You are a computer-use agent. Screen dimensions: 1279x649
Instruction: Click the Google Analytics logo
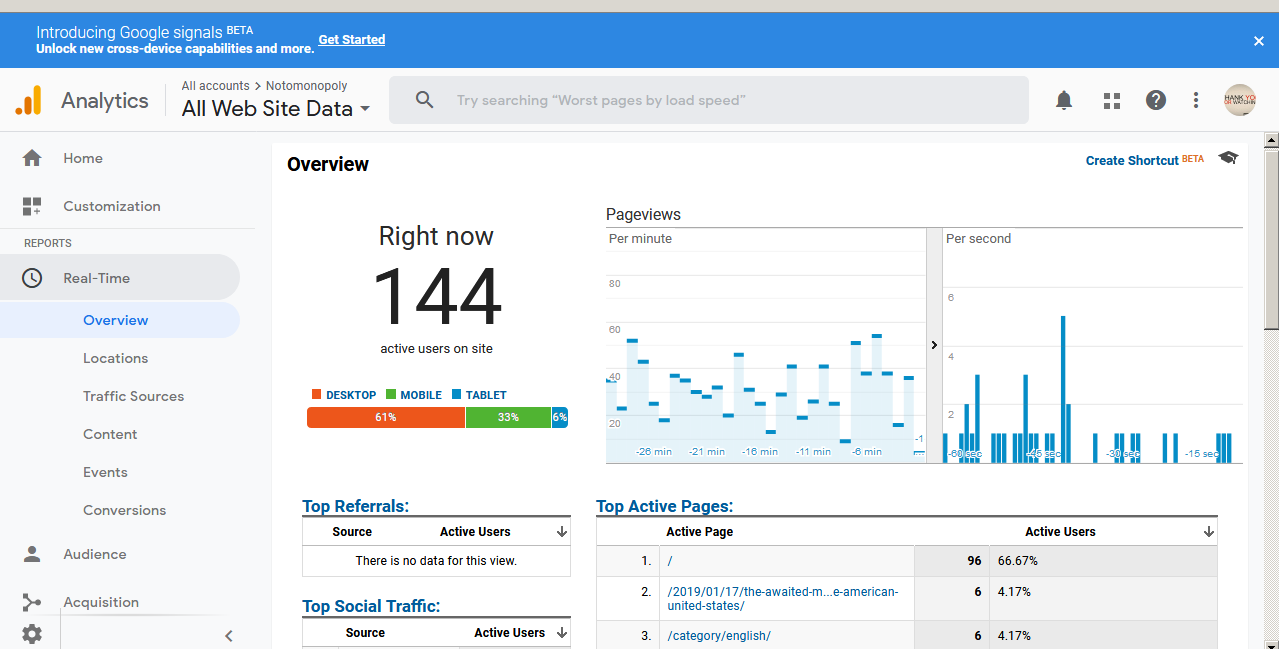tap(29, 100)
